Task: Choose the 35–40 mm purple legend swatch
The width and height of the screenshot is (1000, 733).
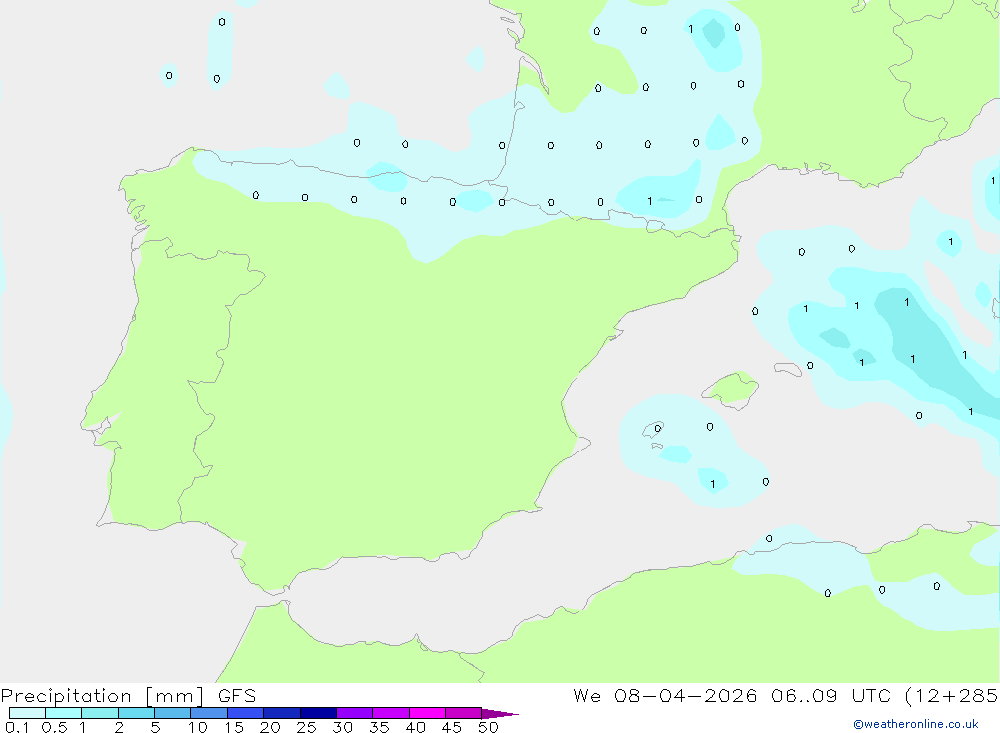Action: [390, 713]
